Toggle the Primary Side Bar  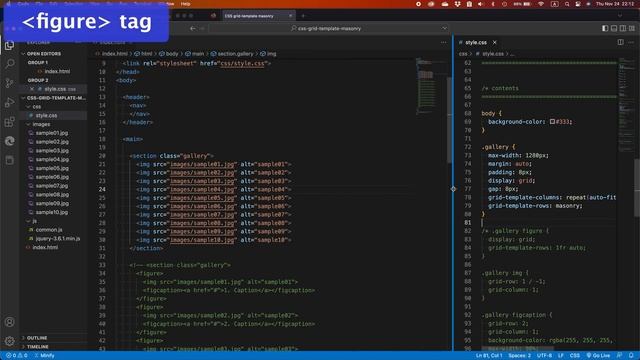605,28
